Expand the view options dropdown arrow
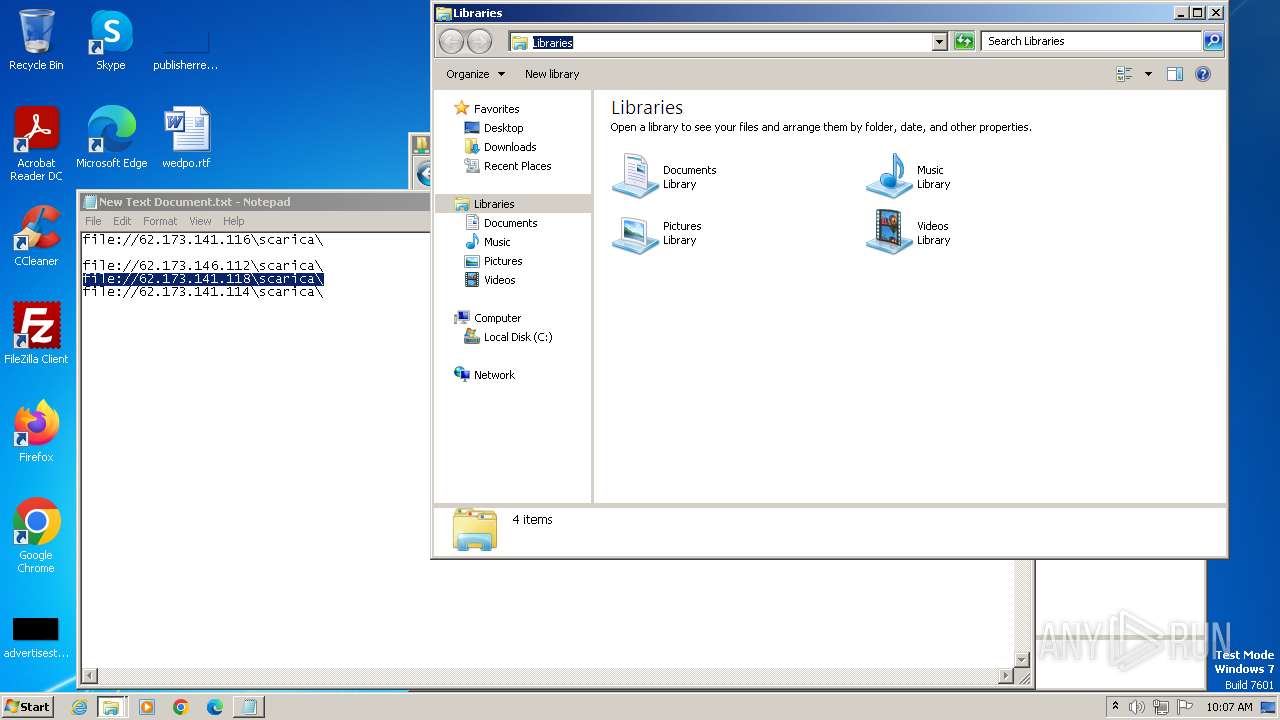Image resolution: width=1280 pixels, height=720 pixels. click(x=1148, y=74)
